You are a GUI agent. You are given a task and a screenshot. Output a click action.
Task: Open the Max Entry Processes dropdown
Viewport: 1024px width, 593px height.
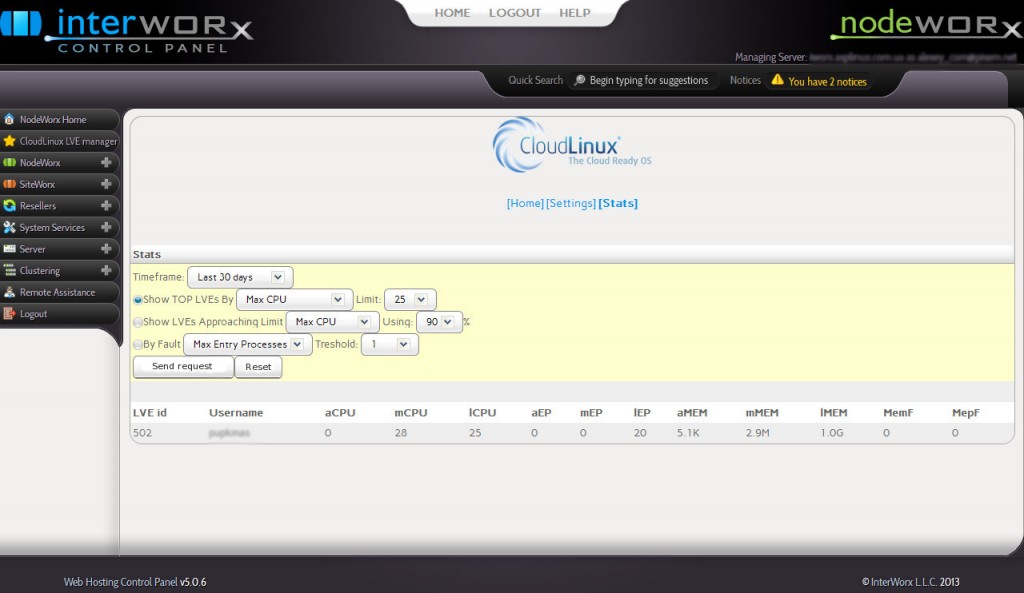(x=248, y=344)
